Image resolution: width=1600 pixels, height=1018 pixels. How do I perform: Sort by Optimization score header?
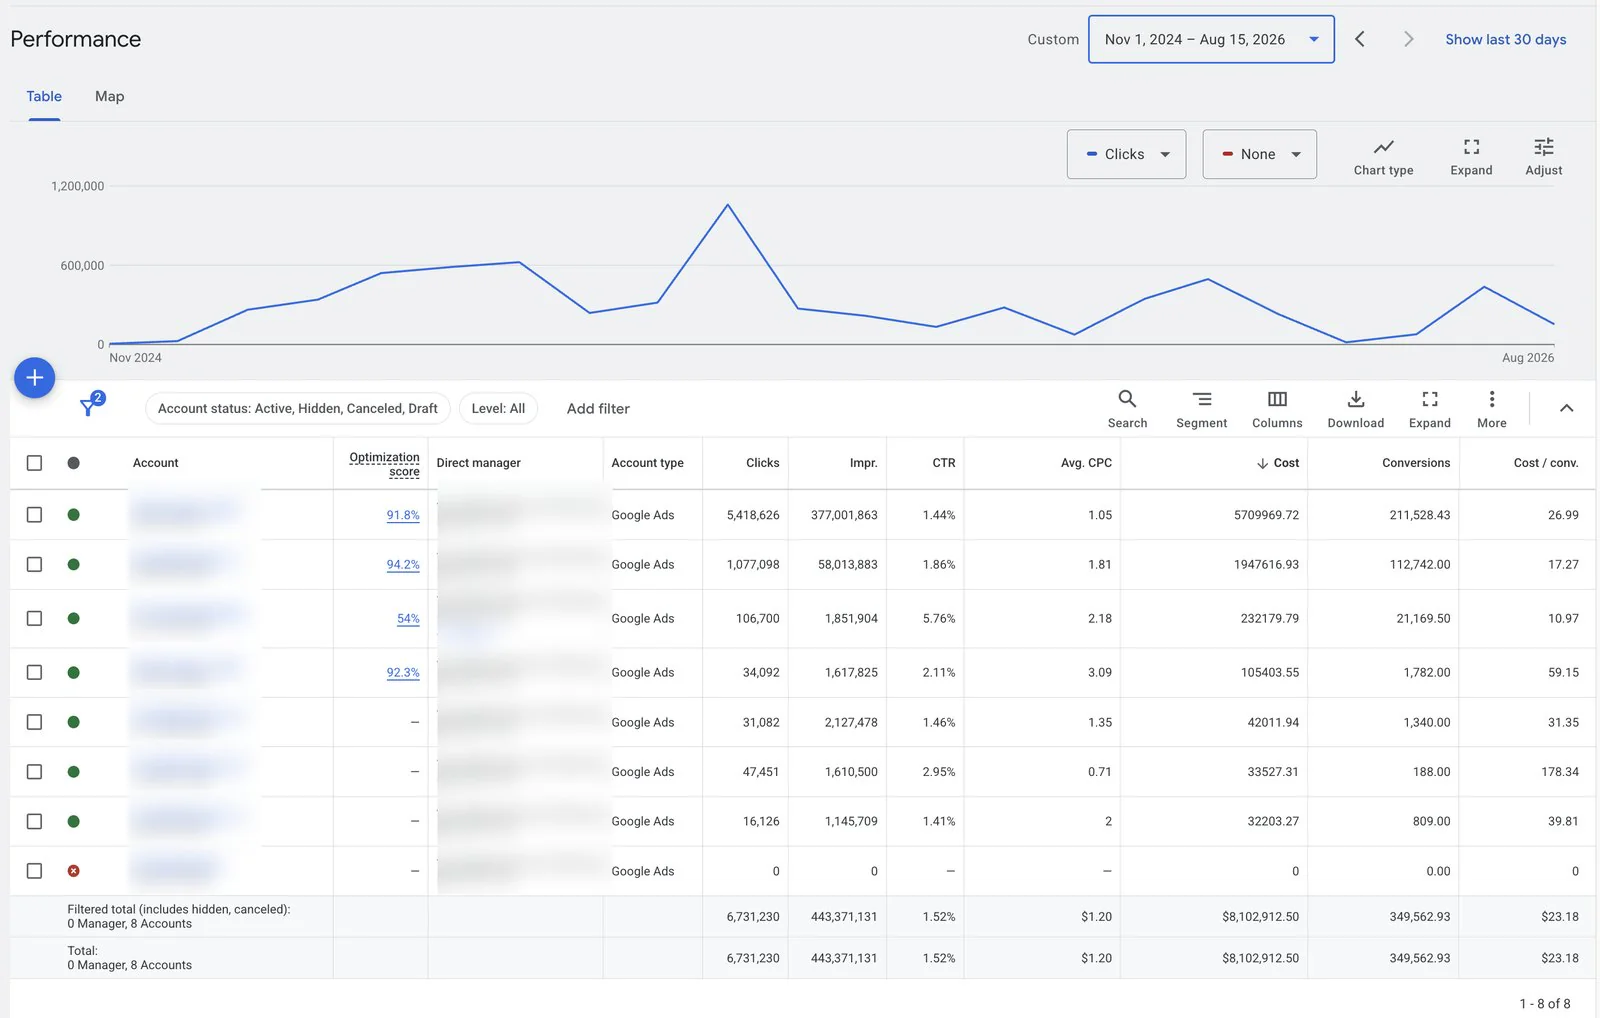point(384,464)
